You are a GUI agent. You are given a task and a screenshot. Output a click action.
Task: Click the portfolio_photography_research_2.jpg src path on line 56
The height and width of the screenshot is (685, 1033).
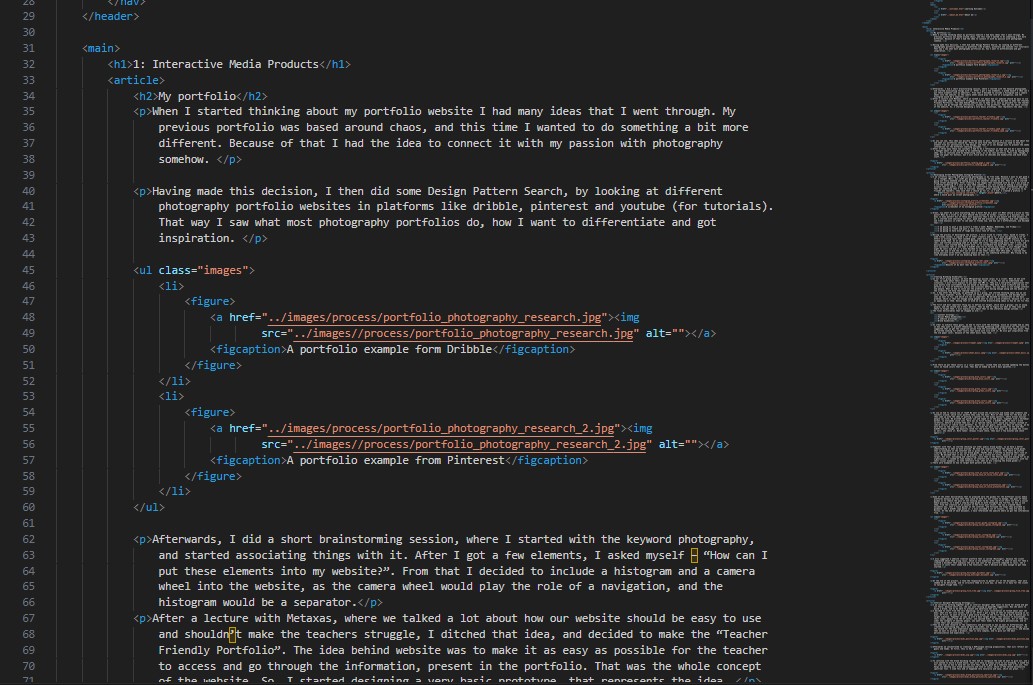point(471,444)
